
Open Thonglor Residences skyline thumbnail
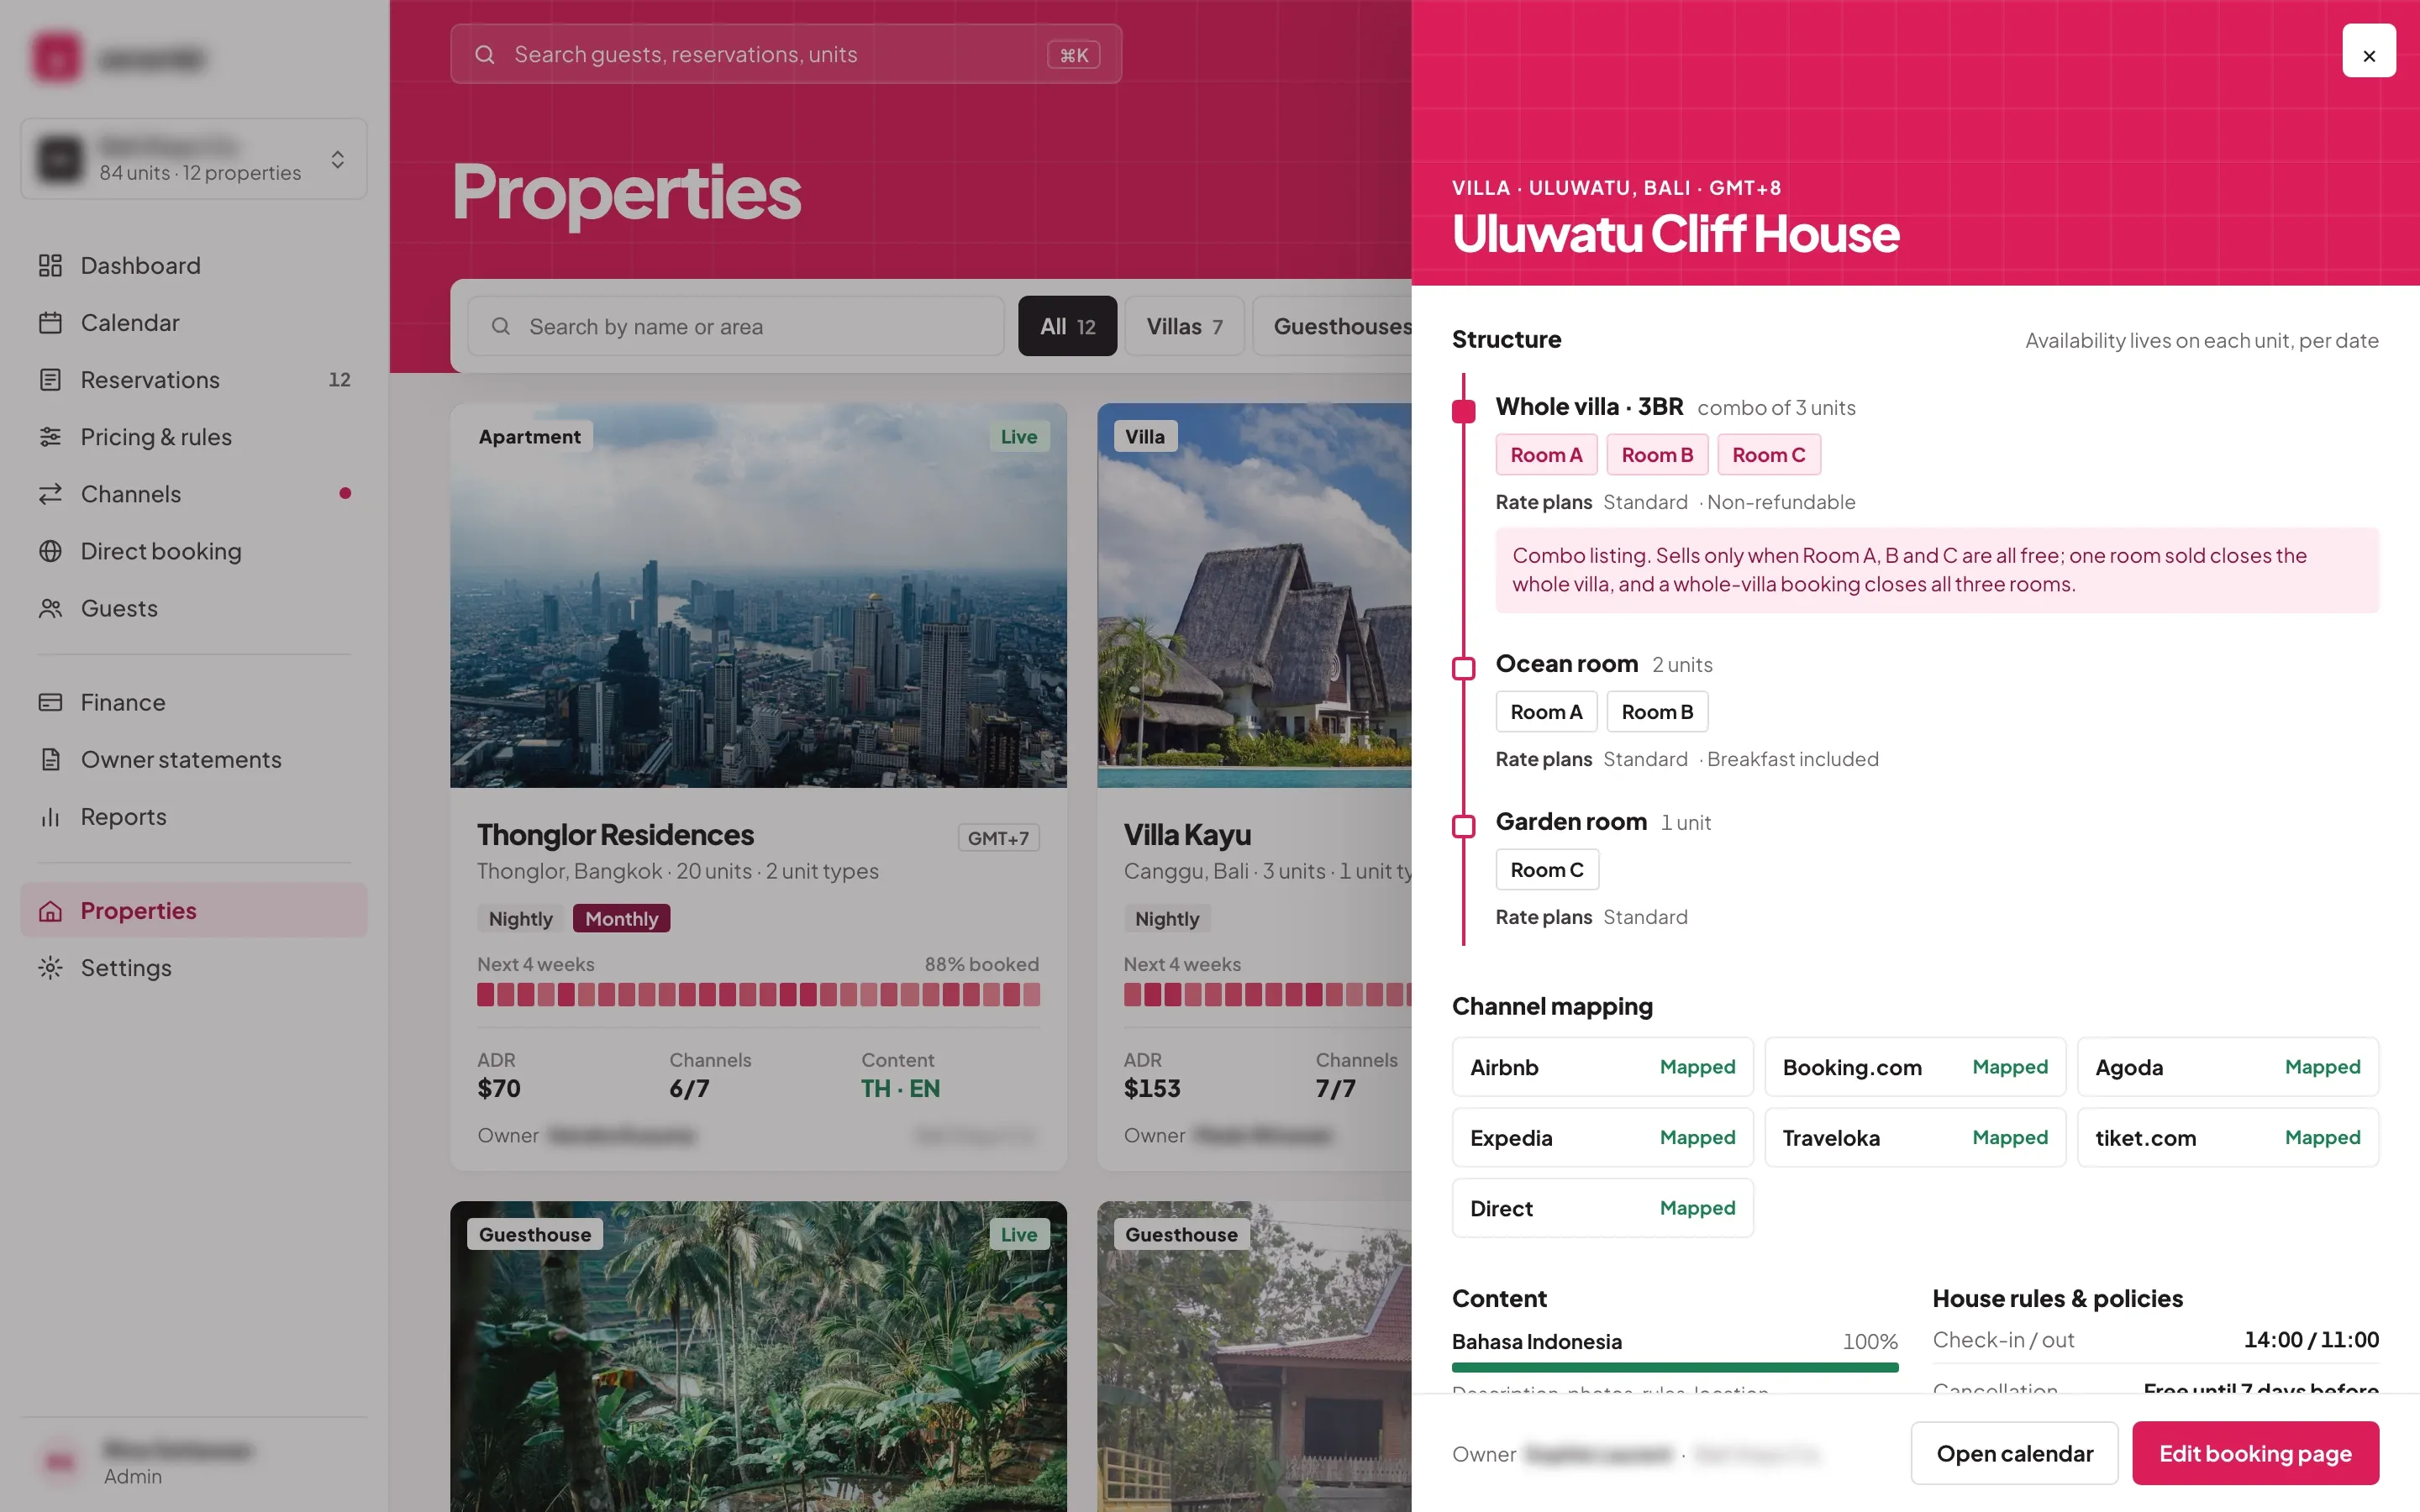coord(758,595)
